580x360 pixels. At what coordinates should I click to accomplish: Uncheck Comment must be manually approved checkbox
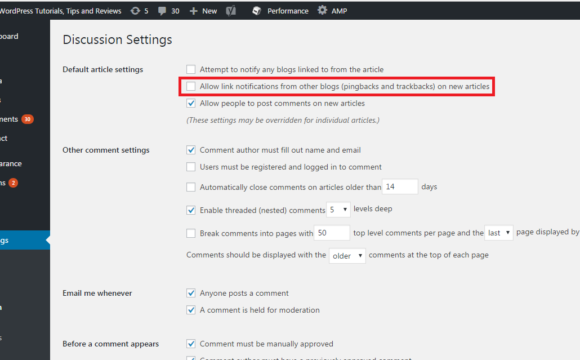click(191, 344)
